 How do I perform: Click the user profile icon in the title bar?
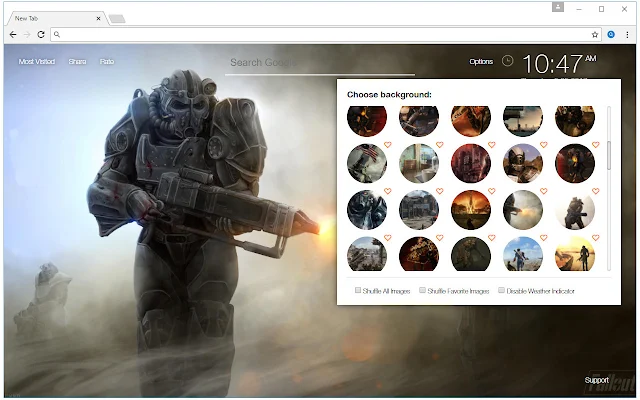click(558, 7)
